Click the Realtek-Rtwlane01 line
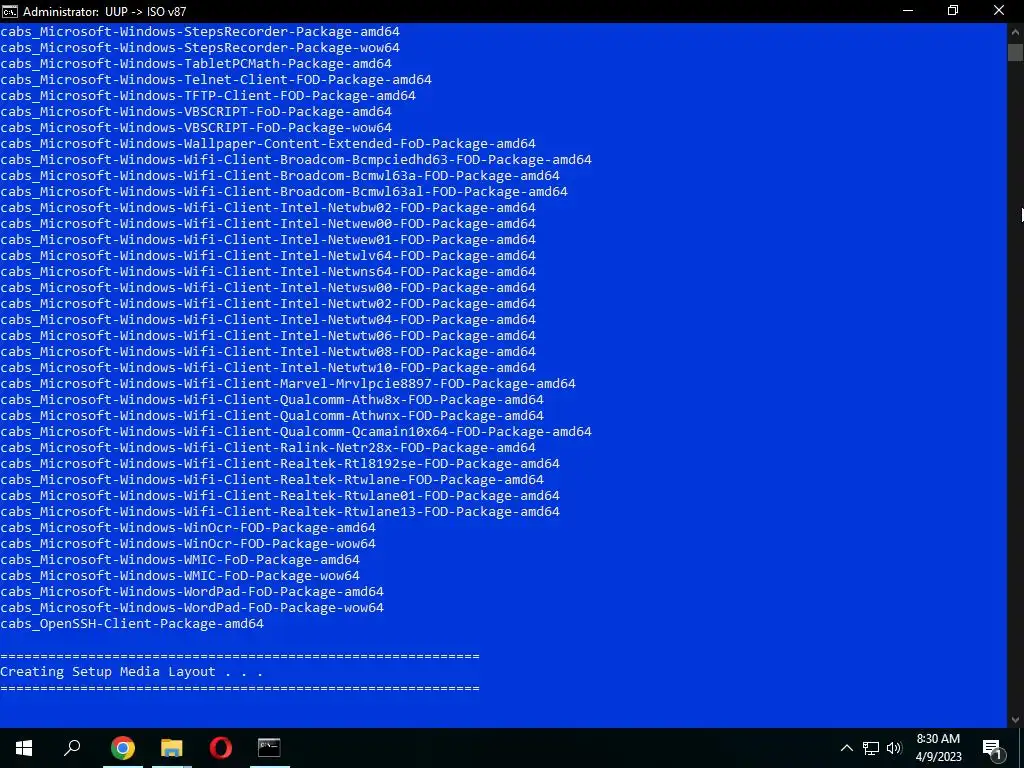 click(x=280, y=496)
